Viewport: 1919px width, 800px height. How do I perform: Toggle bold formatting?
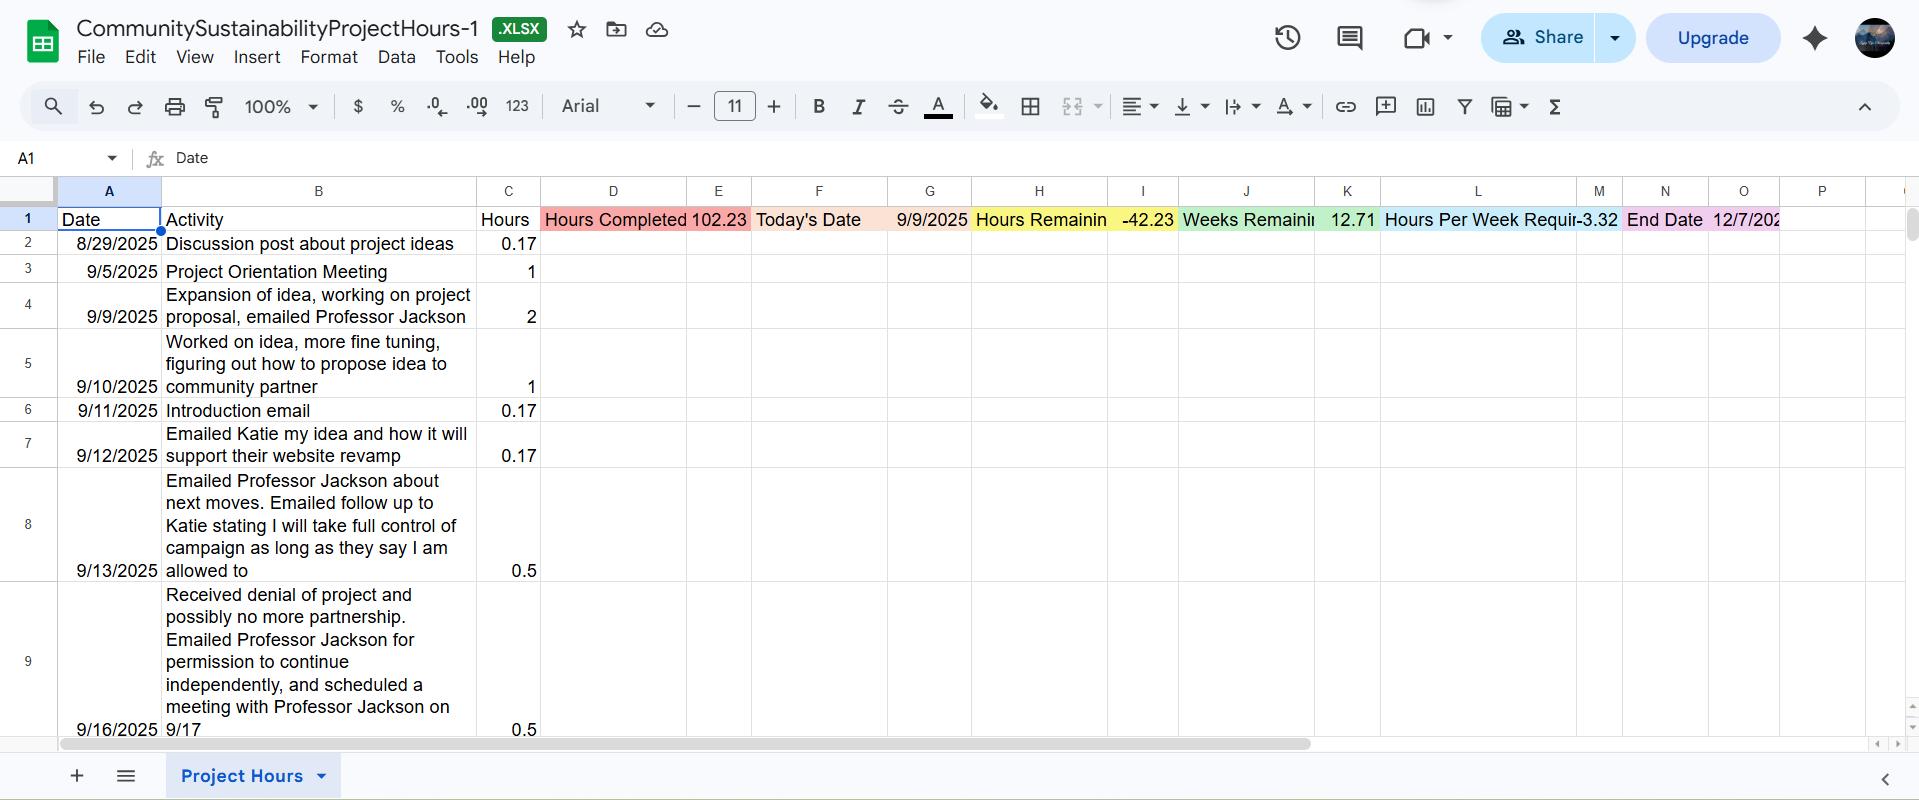point(819,107)
